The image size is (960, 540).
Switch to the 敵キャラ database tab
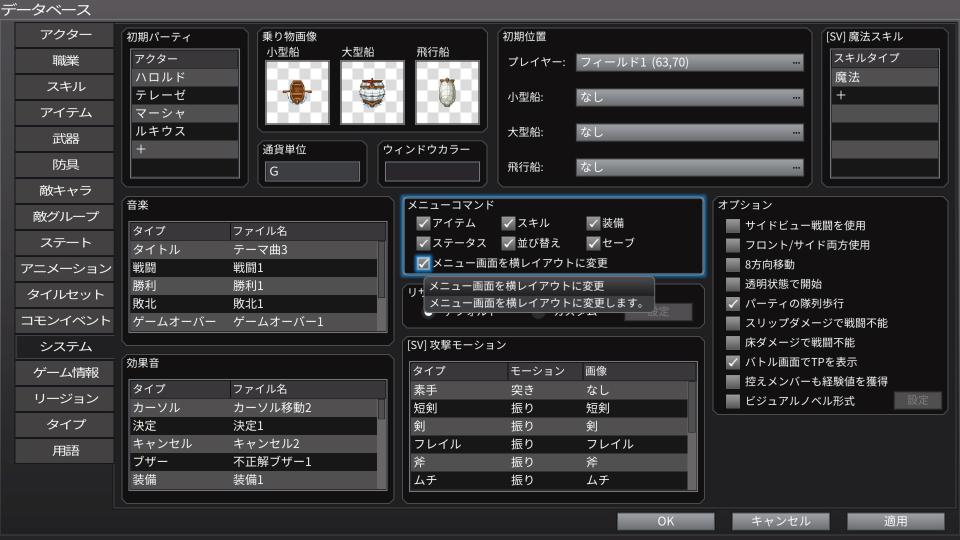click(x=66, y=191)
